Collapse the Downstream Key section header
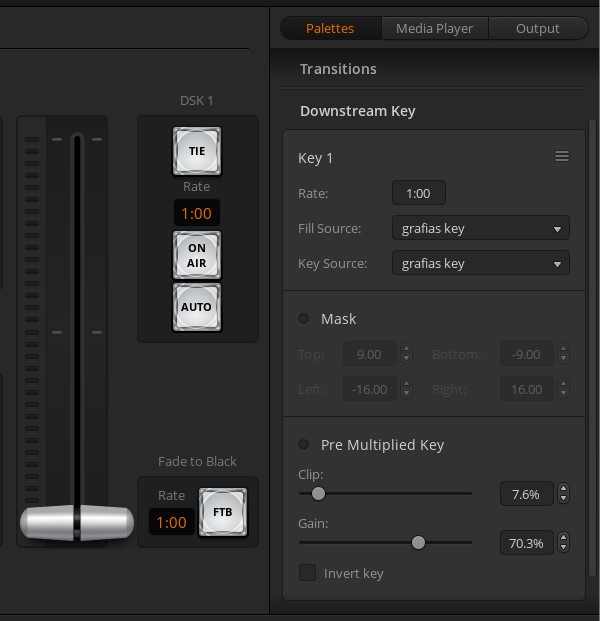 tap(357, 111)
